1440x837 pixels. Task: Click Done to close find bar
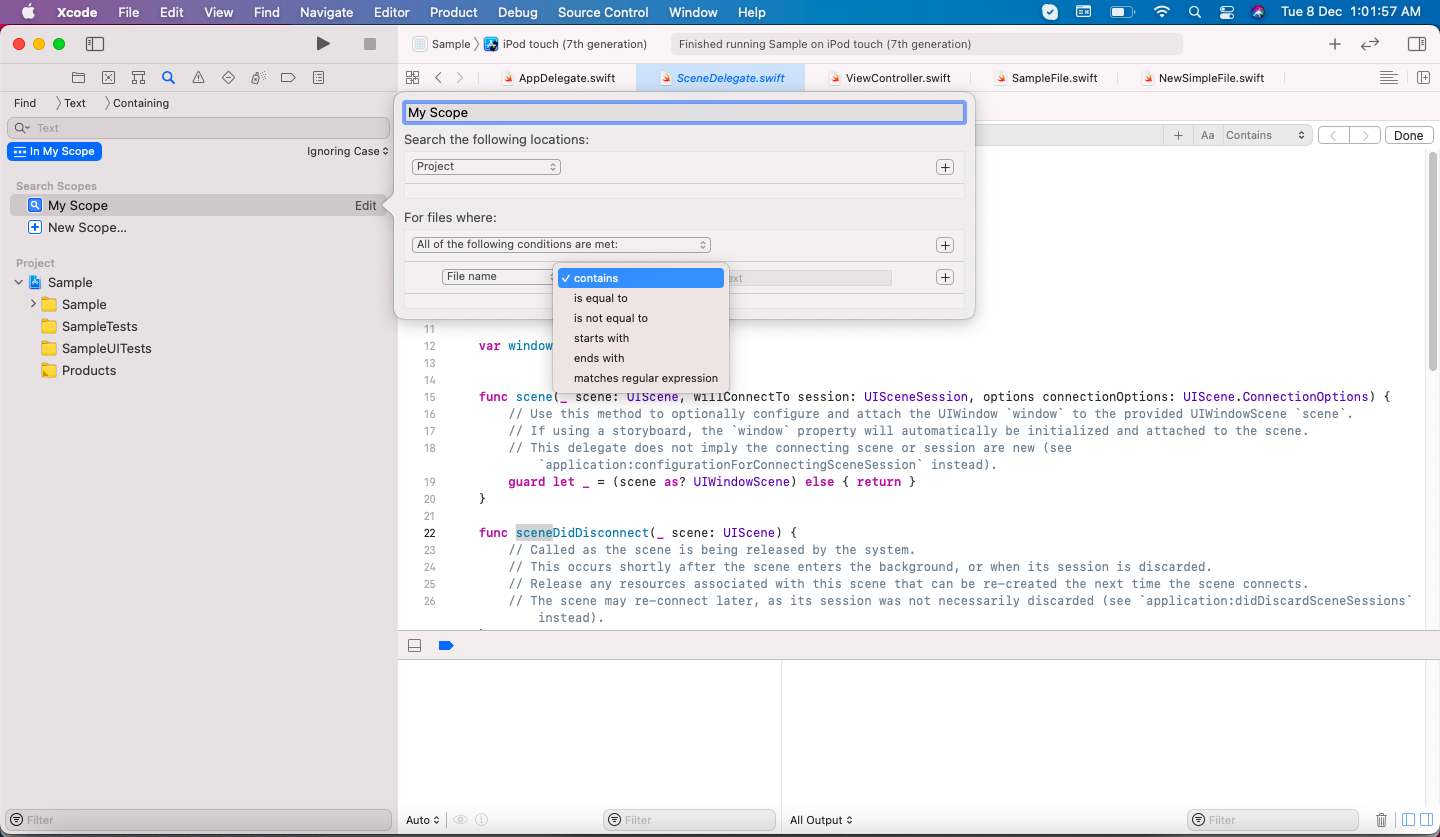1408,135
